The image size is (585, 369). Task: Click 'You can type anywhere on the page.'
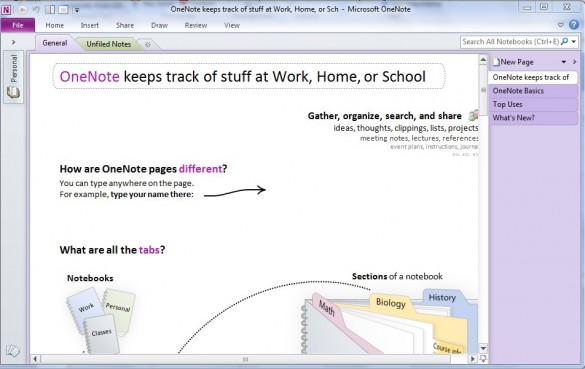(x=126, y=183)
